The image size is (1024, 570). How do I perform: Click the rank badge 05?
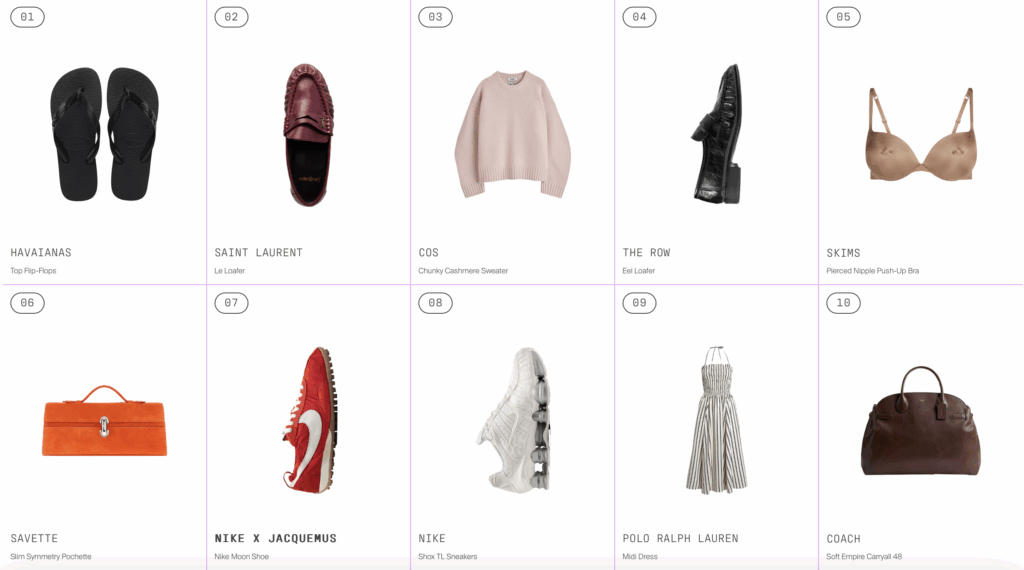pos(843,17)
